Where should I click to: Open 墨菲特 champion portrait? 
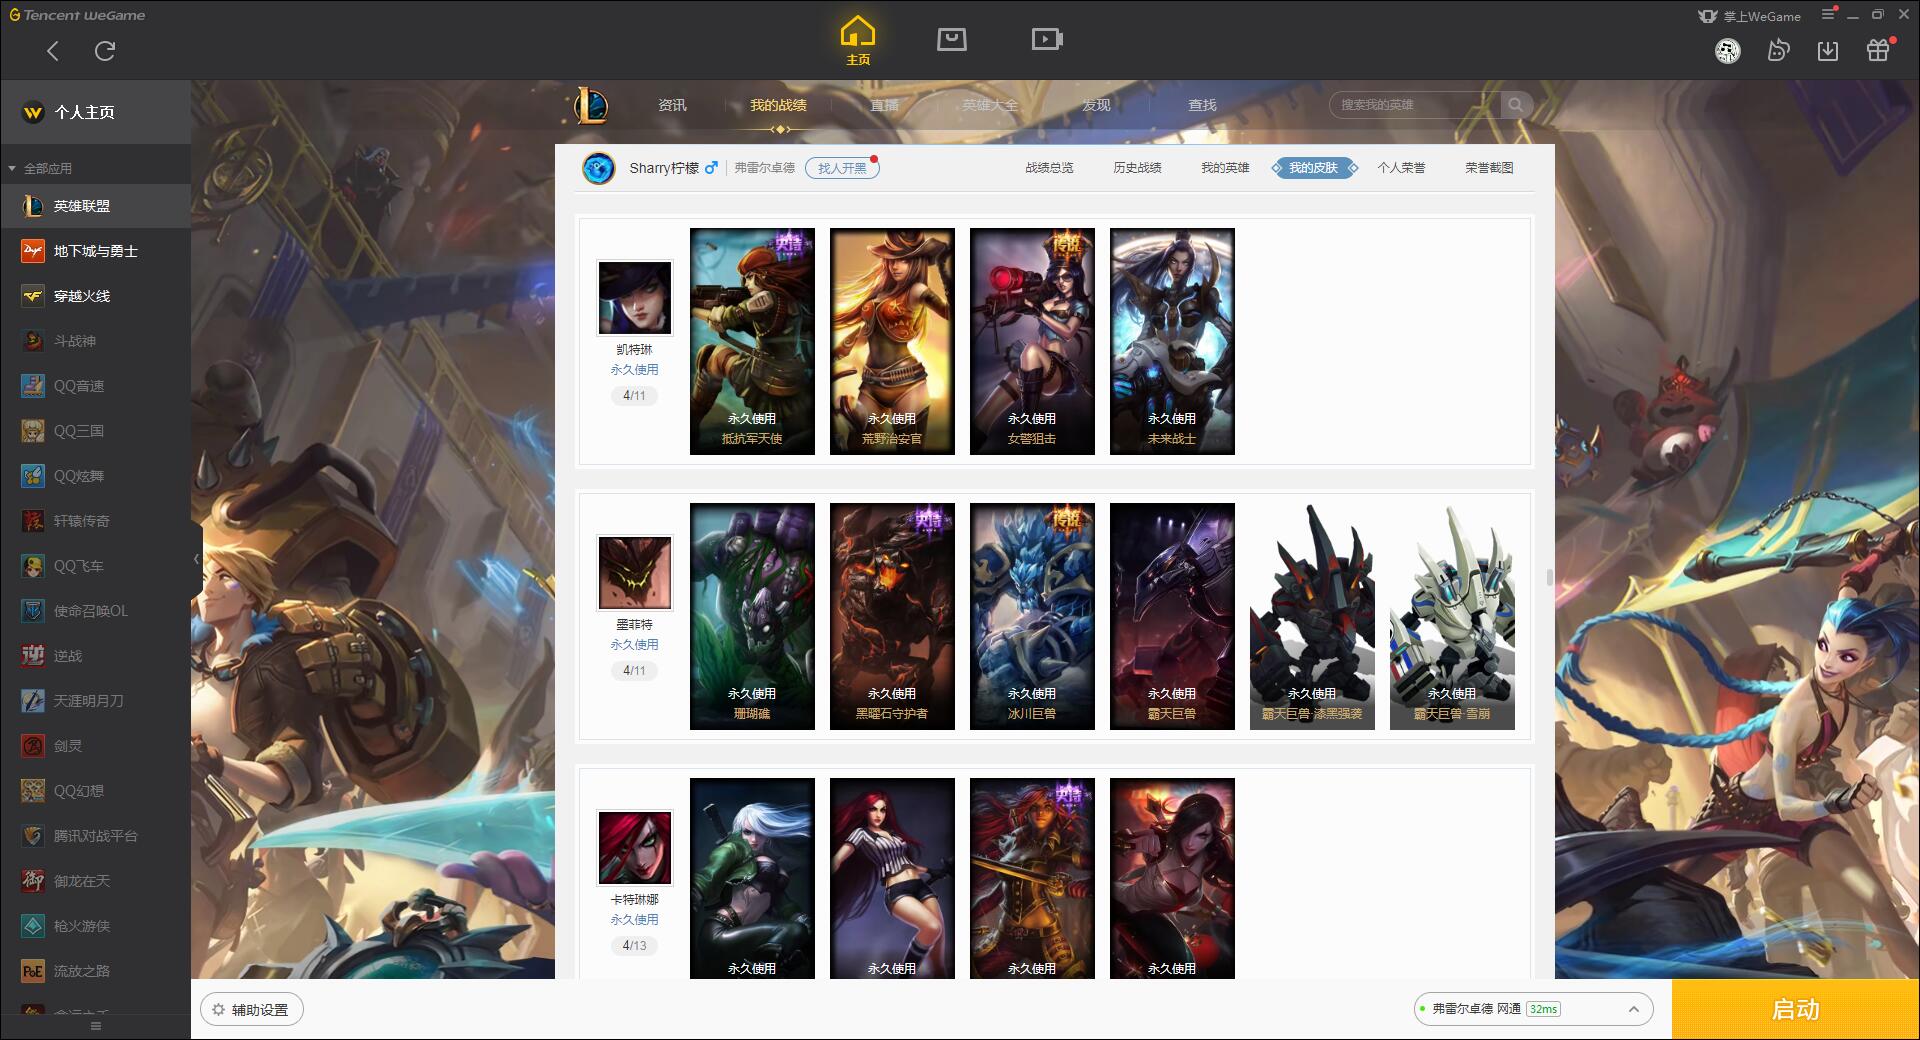(635, 573)
